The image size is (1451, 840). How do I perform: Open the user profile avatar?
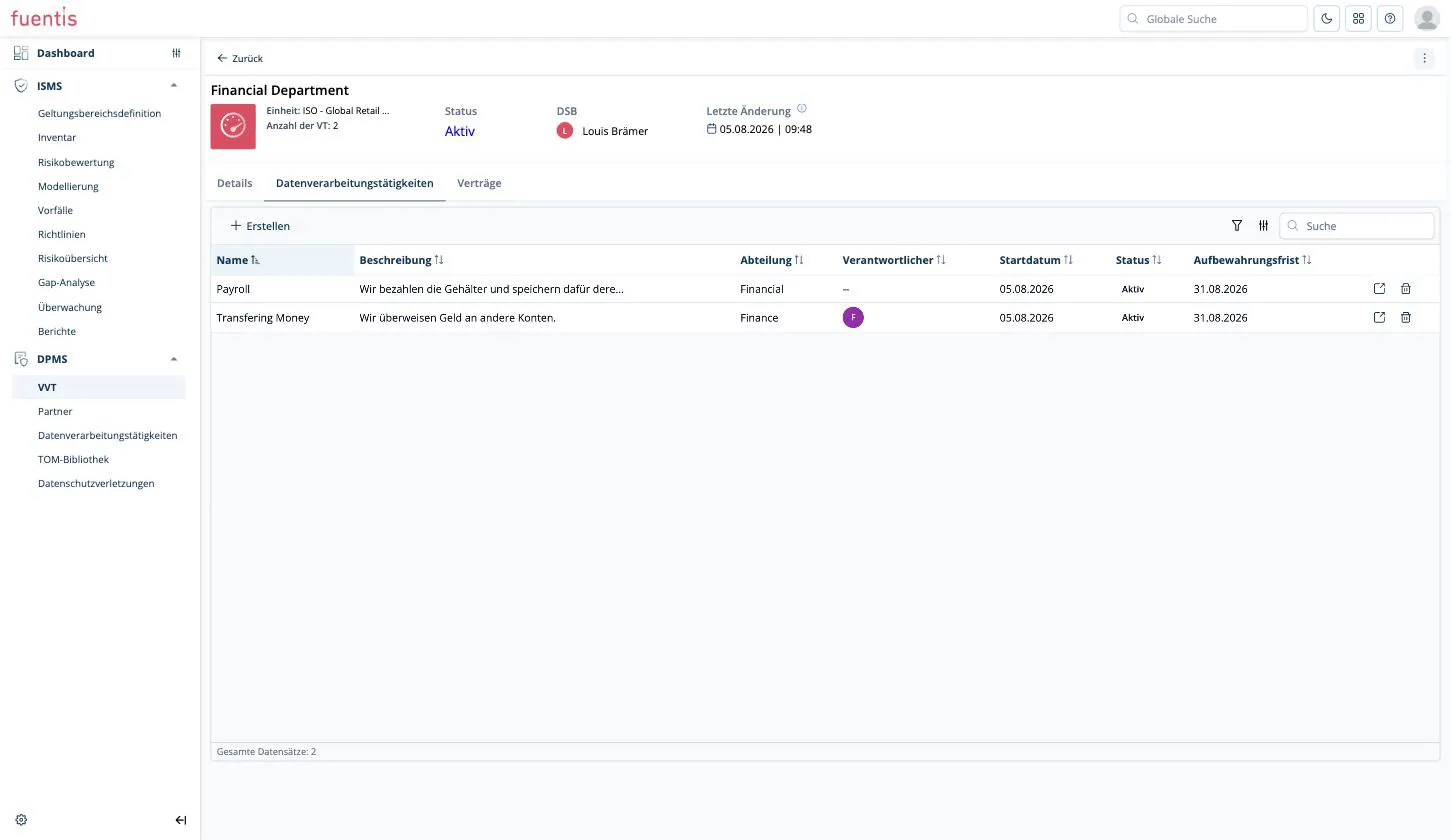point(1427,18)
